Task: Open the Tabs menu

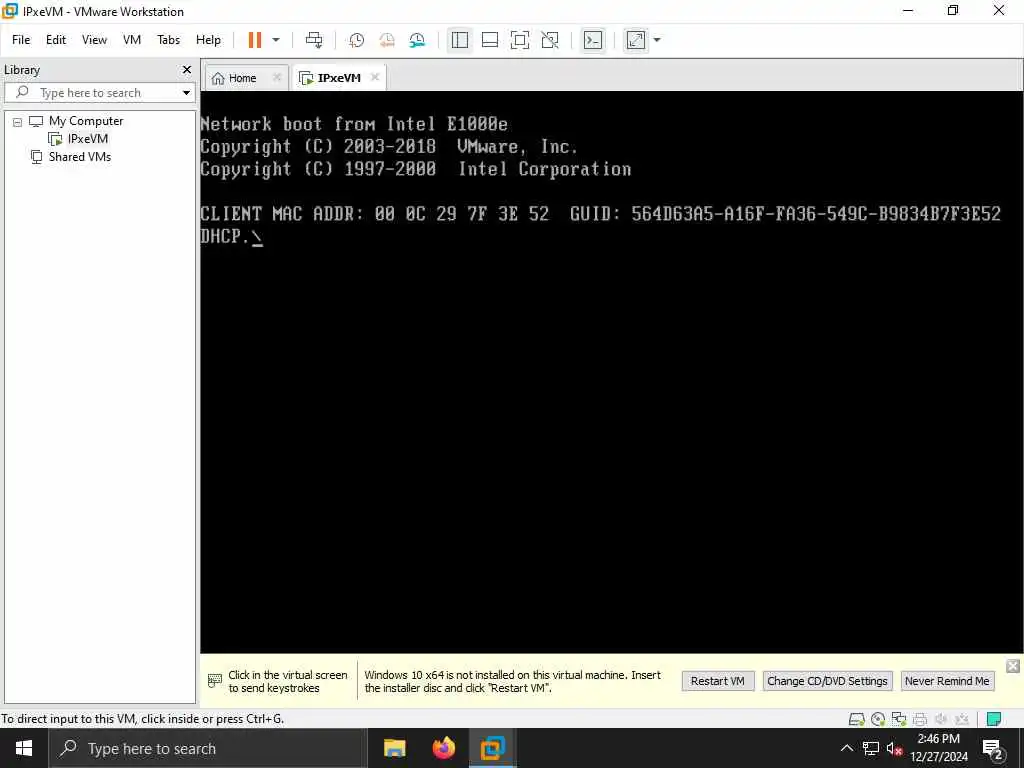Action: click(x=168, y=40)
